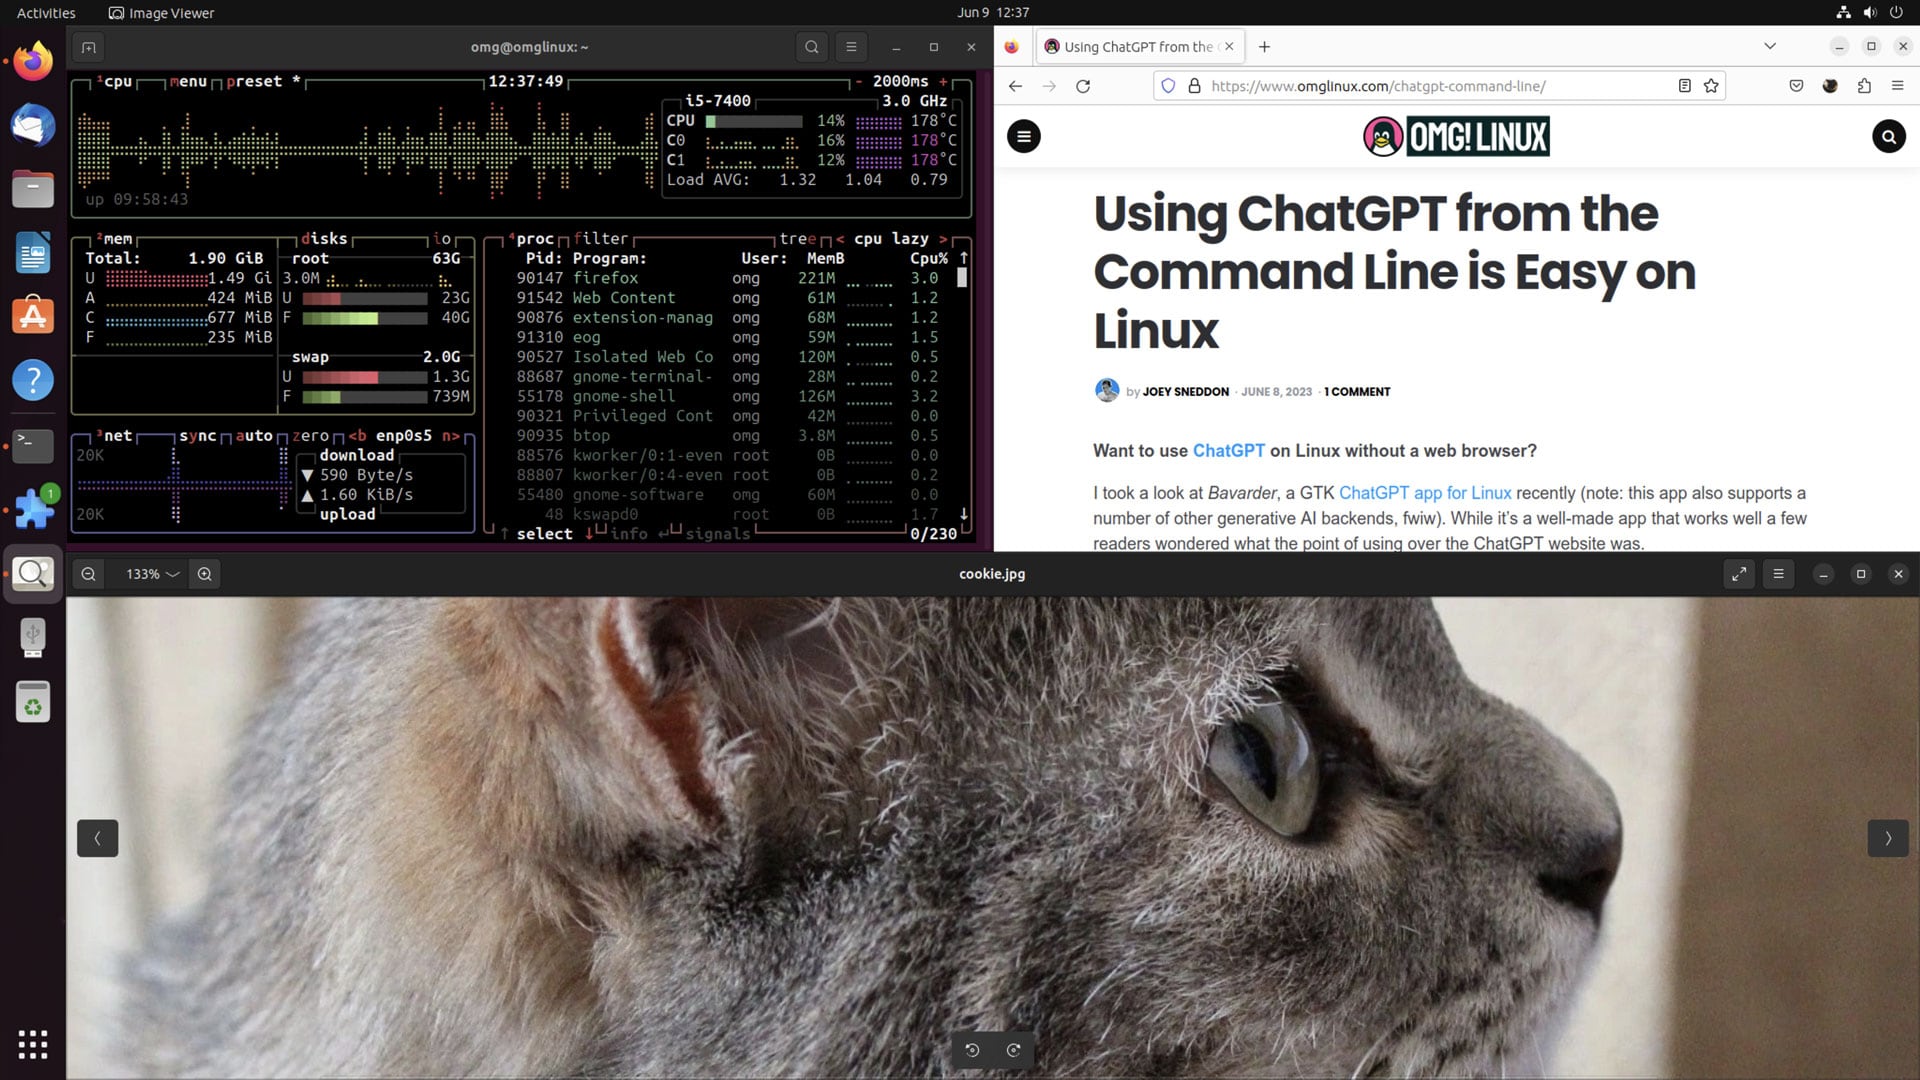Viewport: 1920px width, 1080px height.
Task: Open the 133% zoom level dropdown
Action: click(x=152, y=574)
